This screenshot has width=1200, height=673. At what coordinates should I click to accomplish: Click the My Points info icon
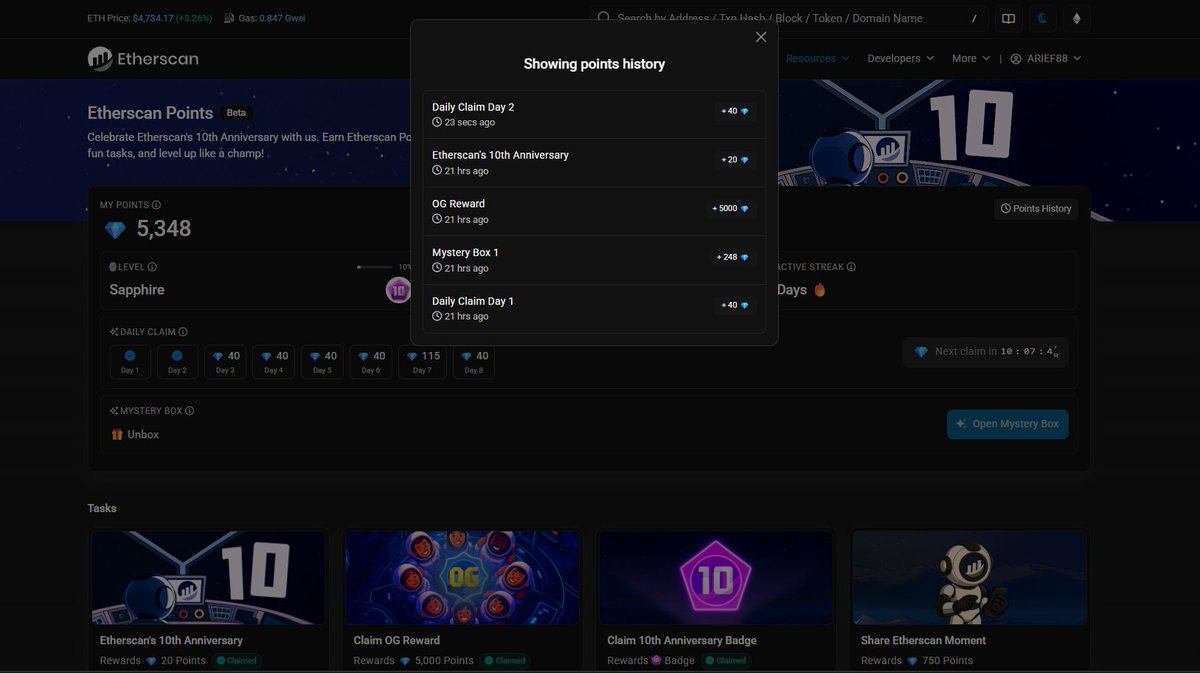pyautogui.click(x=156, y=205)
